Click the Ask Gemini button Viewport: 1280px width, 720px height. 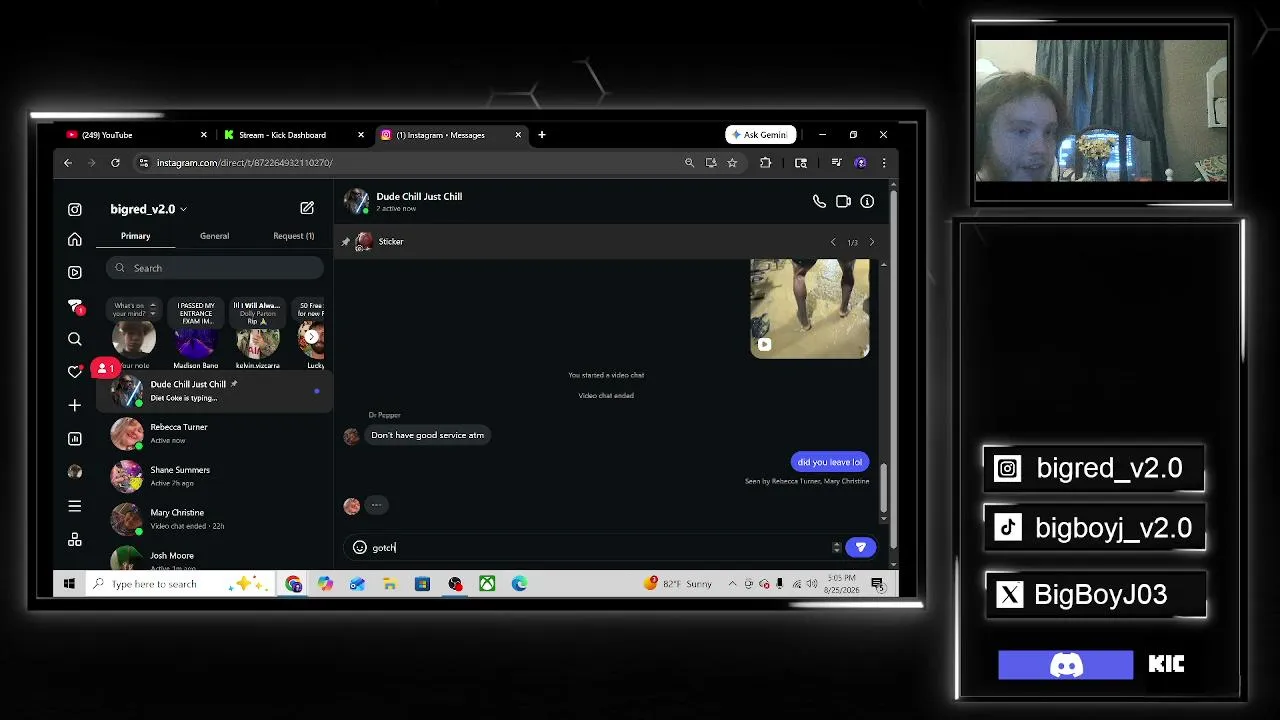tap(761, 135)
